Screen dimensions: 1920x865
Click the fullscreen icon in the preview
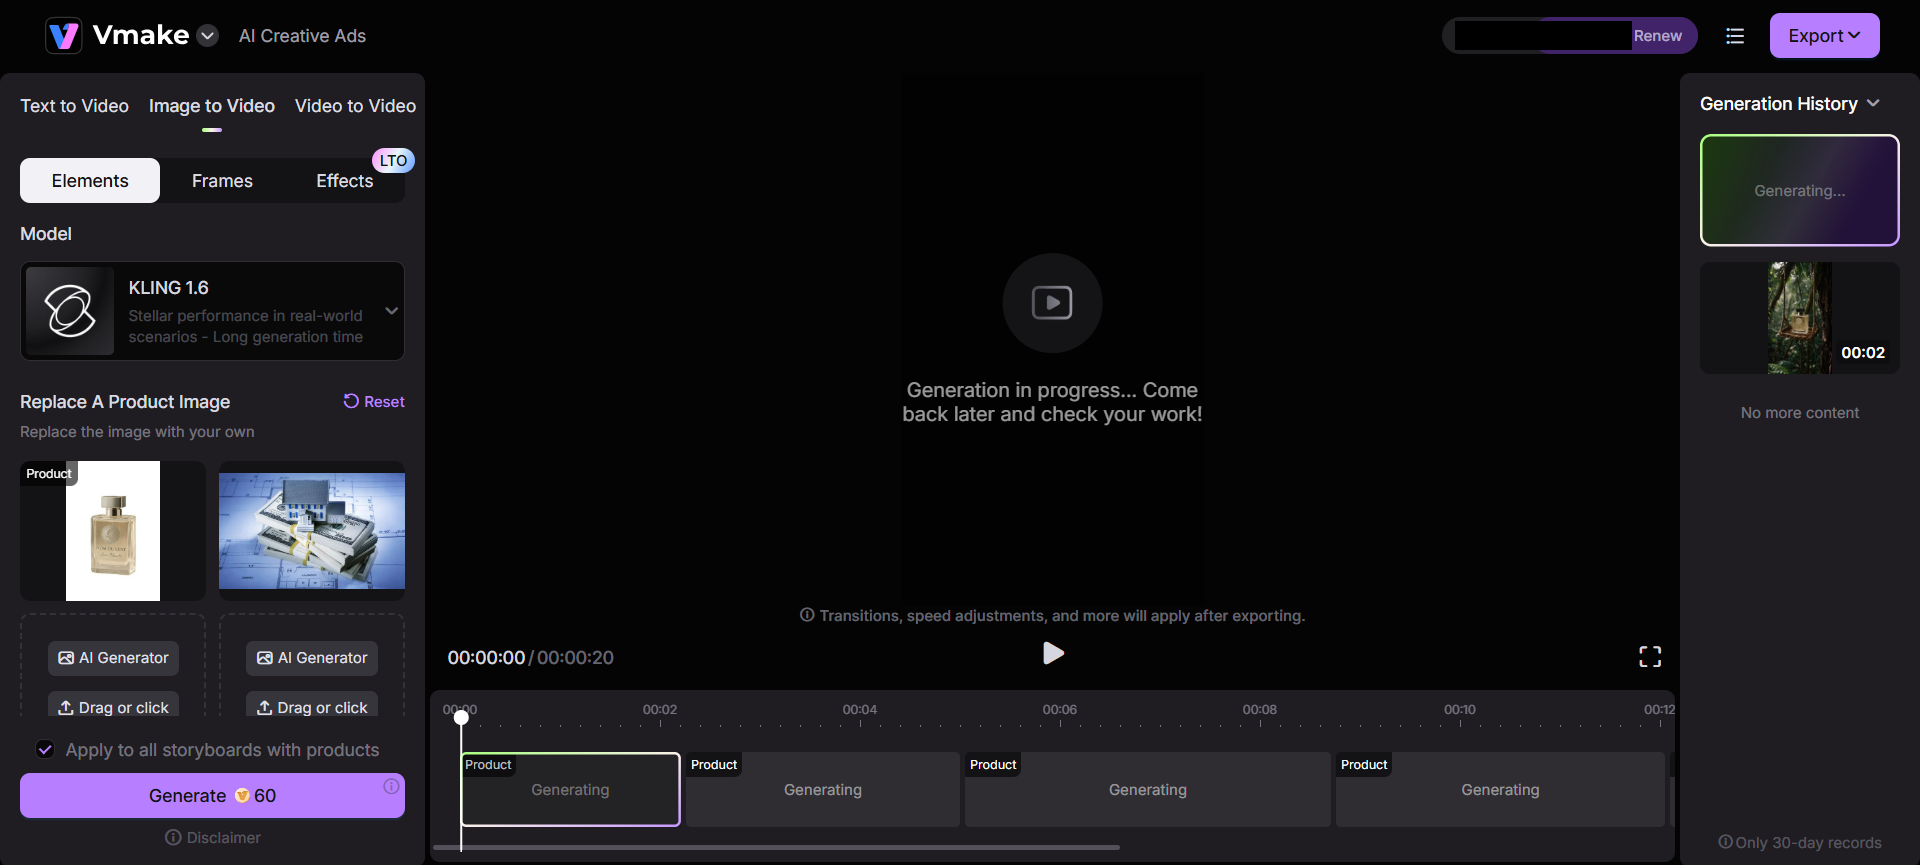[1650, 656]
